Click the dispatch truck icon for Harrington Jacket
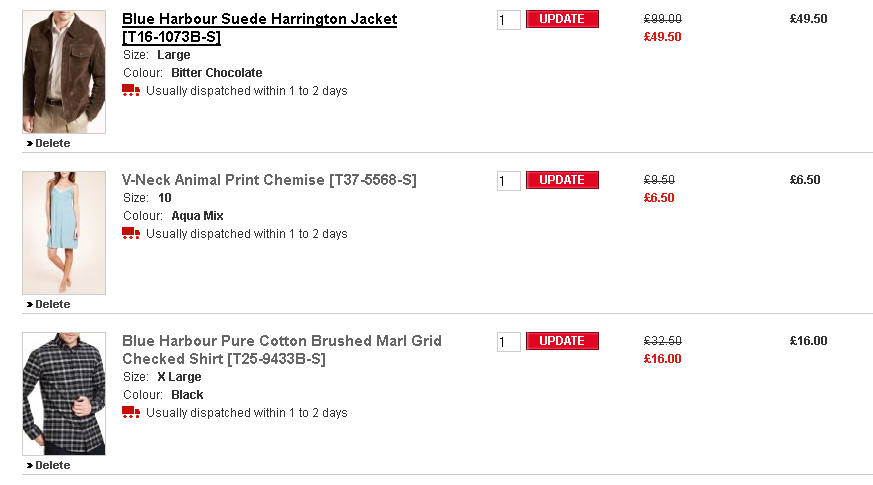The image size is (873, 485). point(131,91)
